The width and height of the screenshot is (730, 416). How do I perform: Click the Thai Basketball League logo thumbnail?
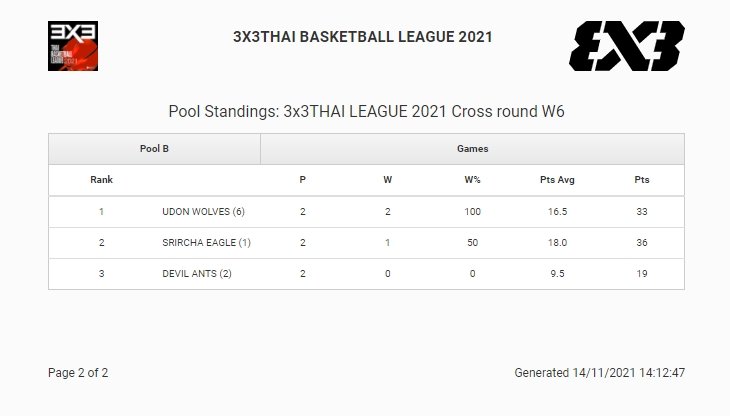[74, 47]
